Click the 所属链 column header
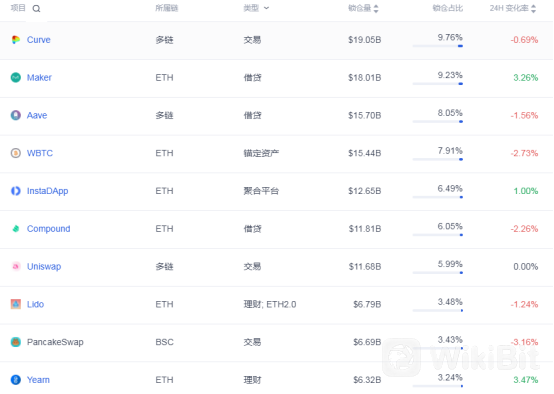This screenshot has width=554, height=394. click(166, 8)
